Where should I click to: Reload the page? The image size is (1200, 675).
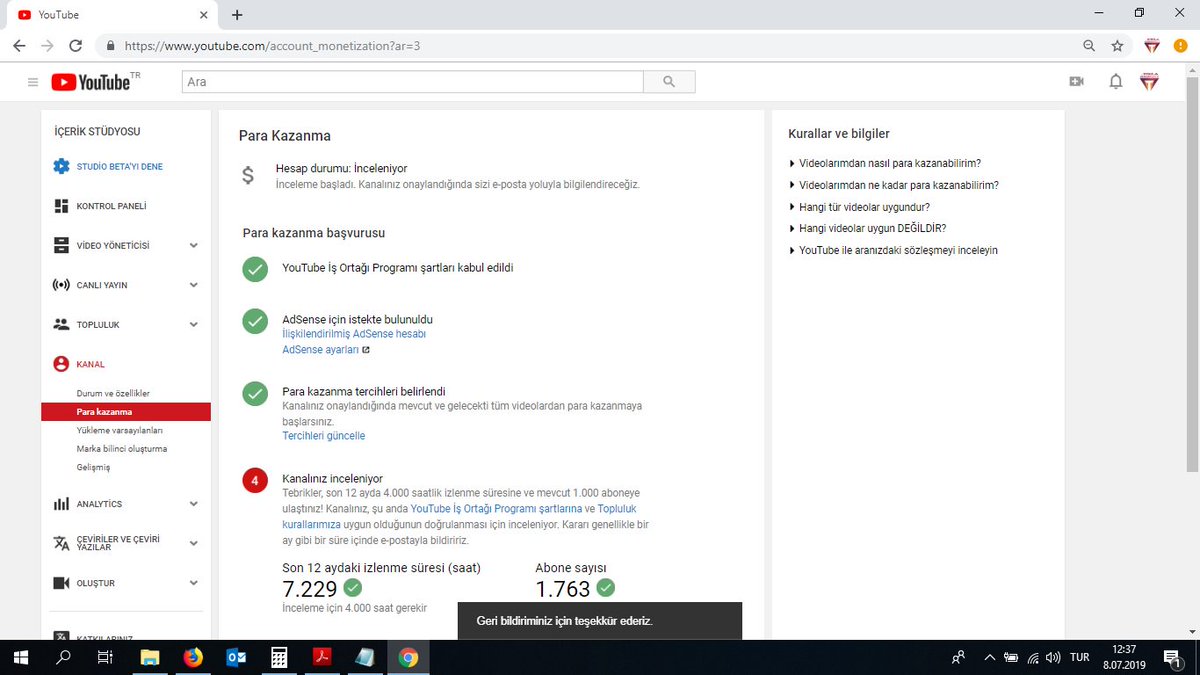tap(75, 46)
